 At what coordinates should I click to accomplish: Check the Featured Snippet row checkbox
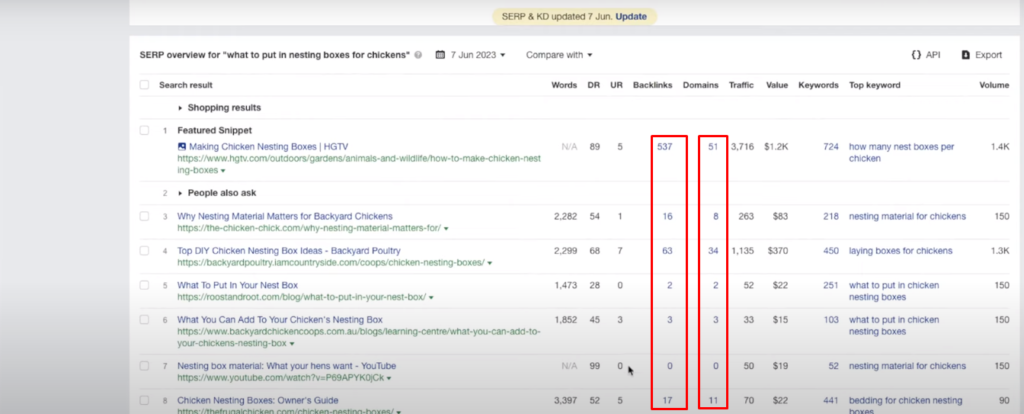144,131
